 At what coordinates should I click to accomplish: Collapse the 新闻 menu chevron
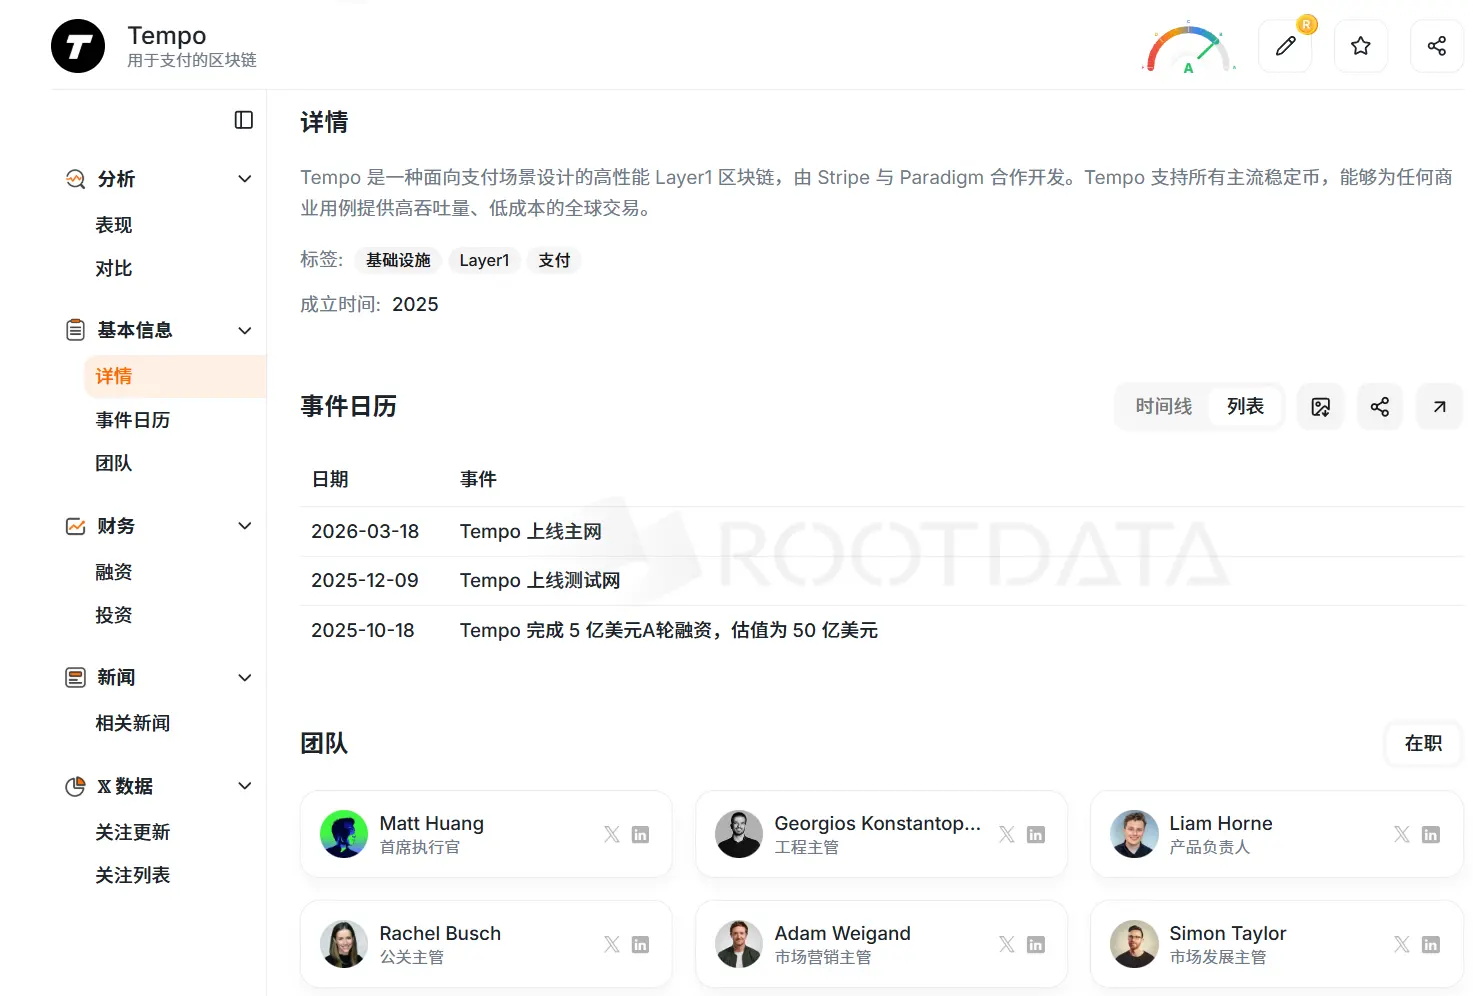tap(245, 678)
